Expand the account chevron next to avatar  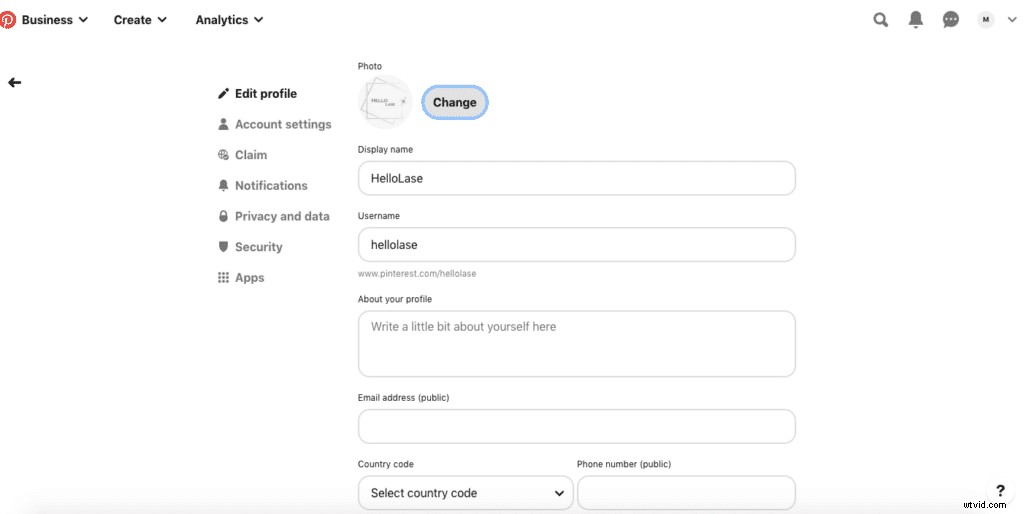tap(1011, 19)
